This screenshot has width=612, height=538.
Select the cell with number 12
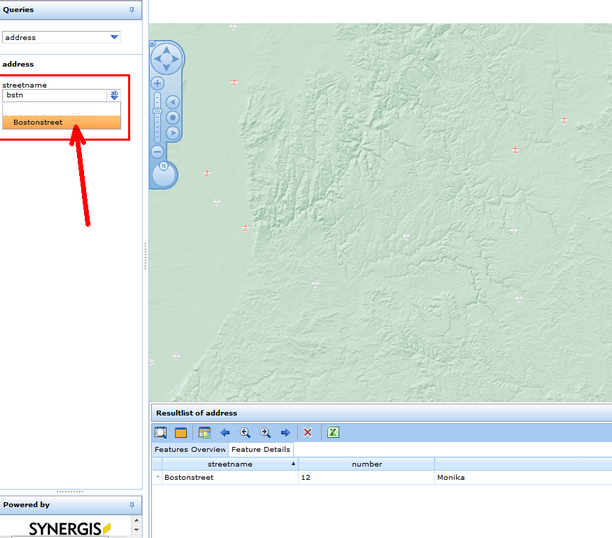(366, 477)
